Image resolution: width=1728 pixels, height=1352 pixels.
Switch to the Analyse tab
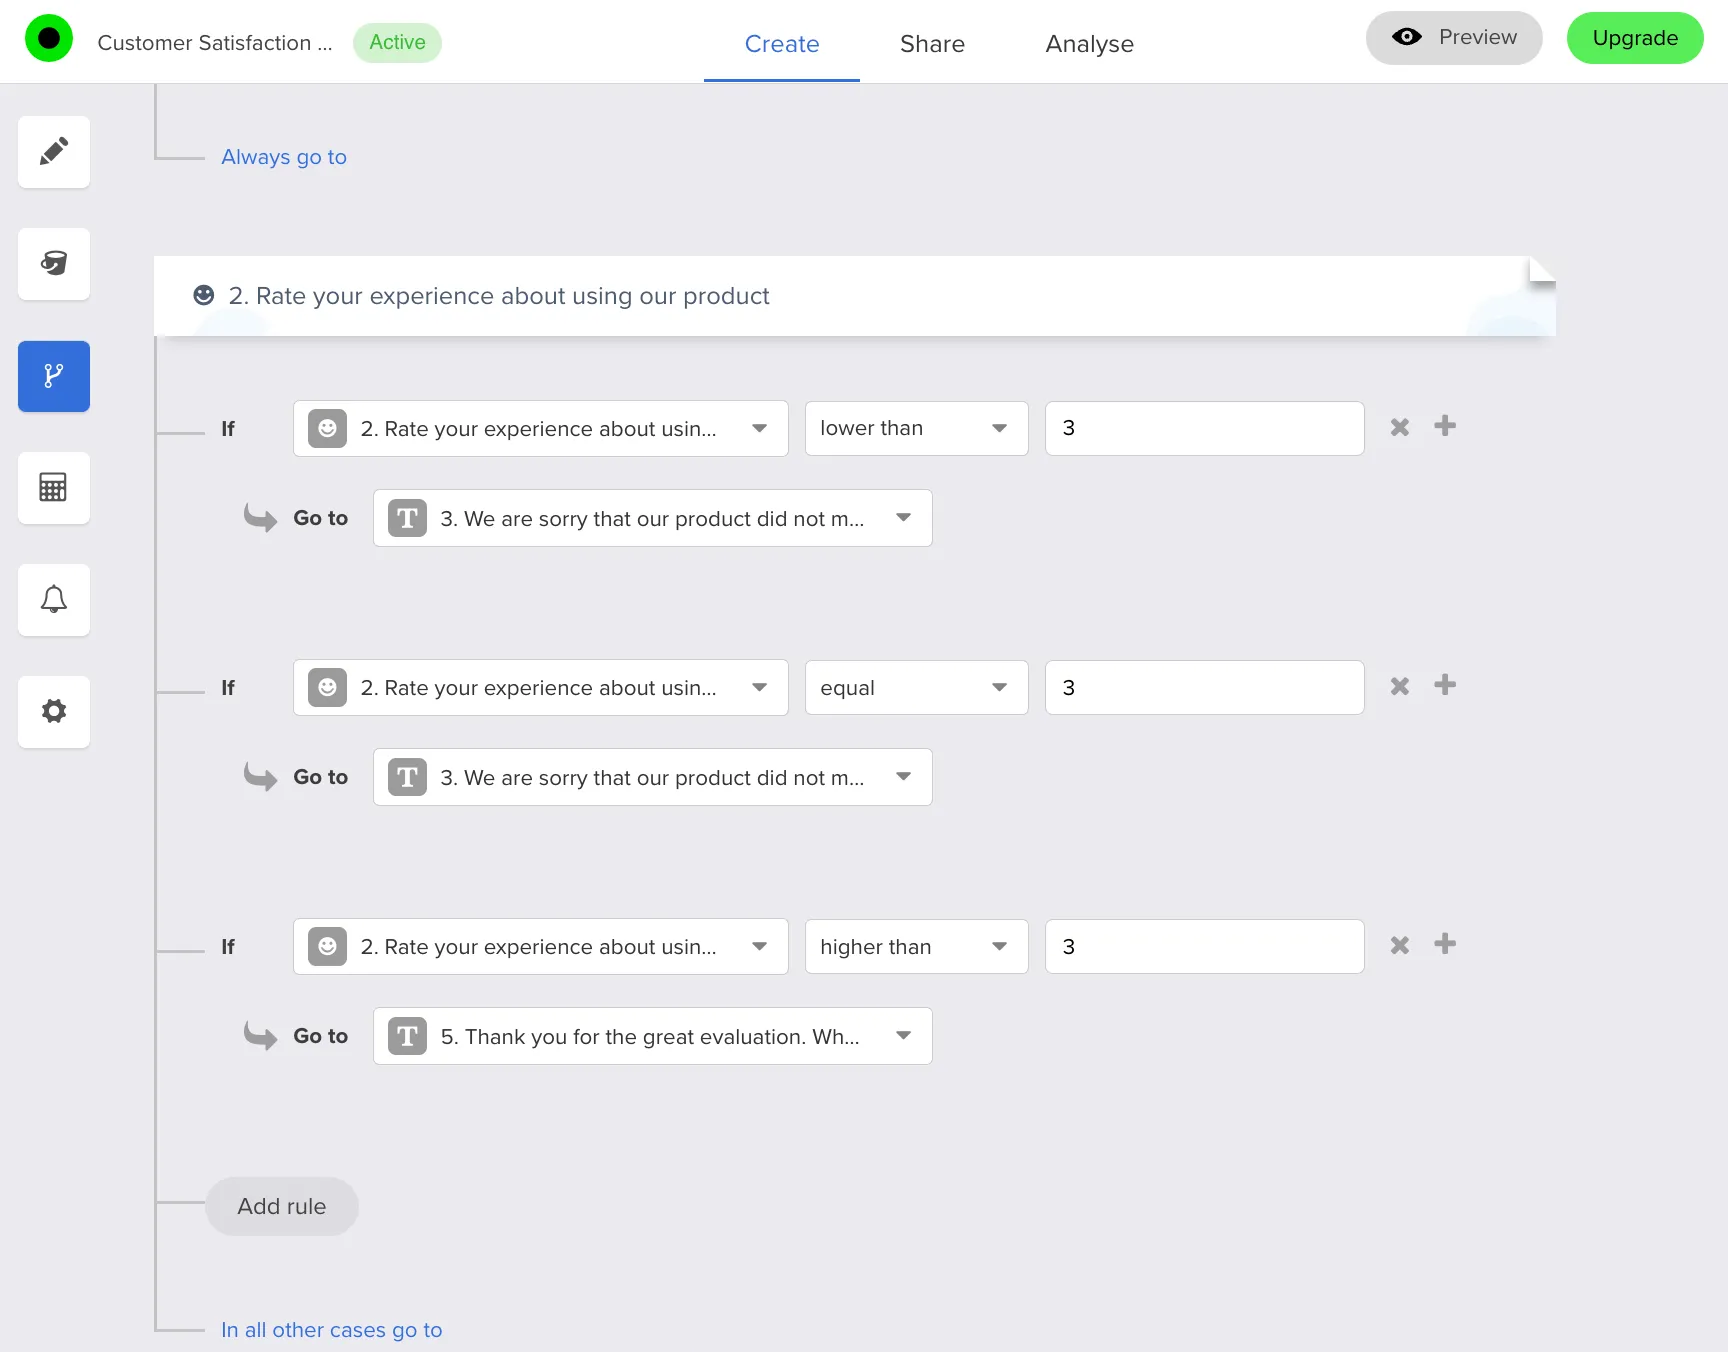point(1089,44)
